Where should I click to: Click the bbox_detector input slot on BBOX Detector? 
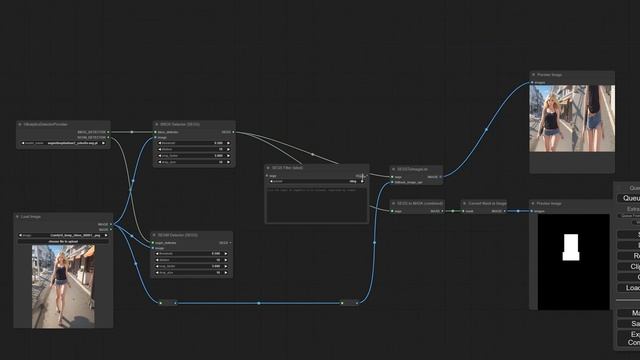click(x=156, y=132)
